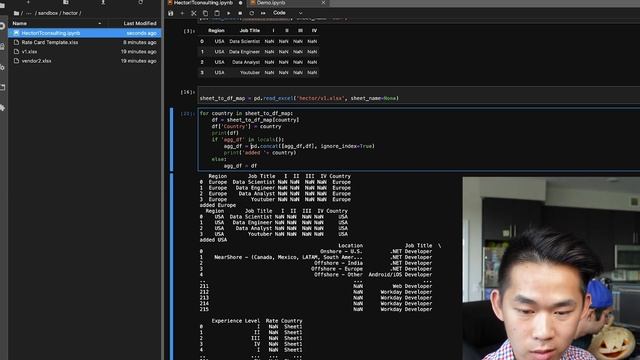Open a new launcher with the plus icon
The image size is (640, 360).
[28, 2]
